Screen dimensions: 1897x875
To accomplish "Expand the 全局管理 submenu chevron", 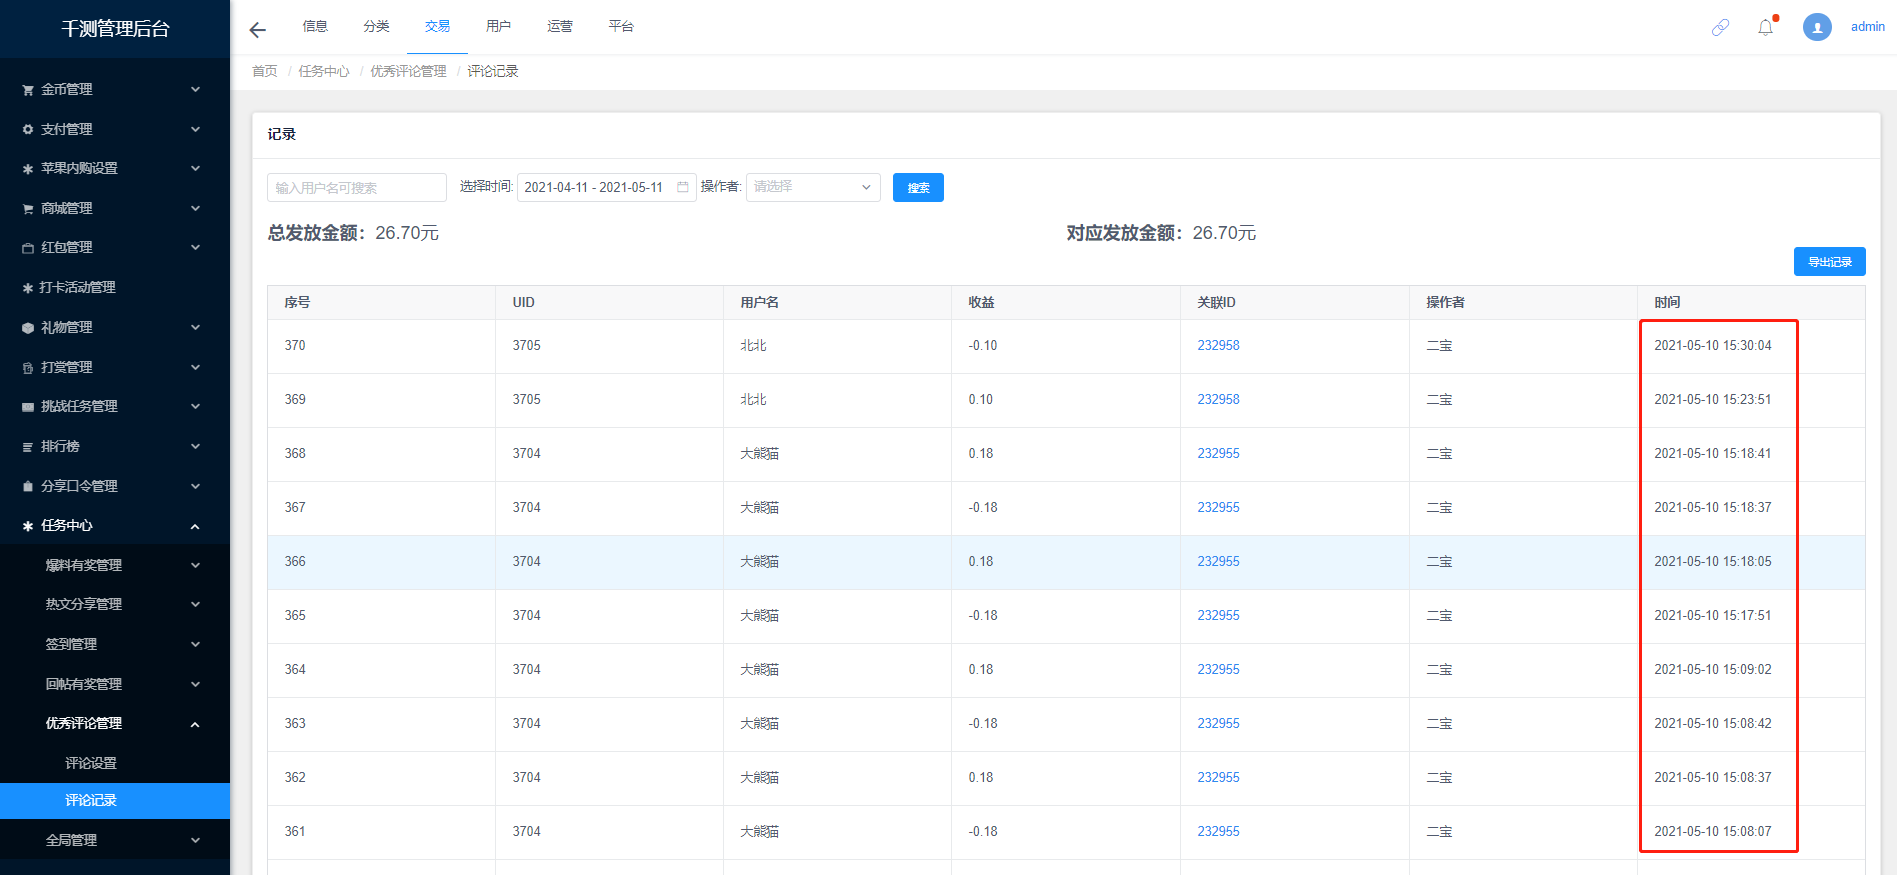I will 195,840.
